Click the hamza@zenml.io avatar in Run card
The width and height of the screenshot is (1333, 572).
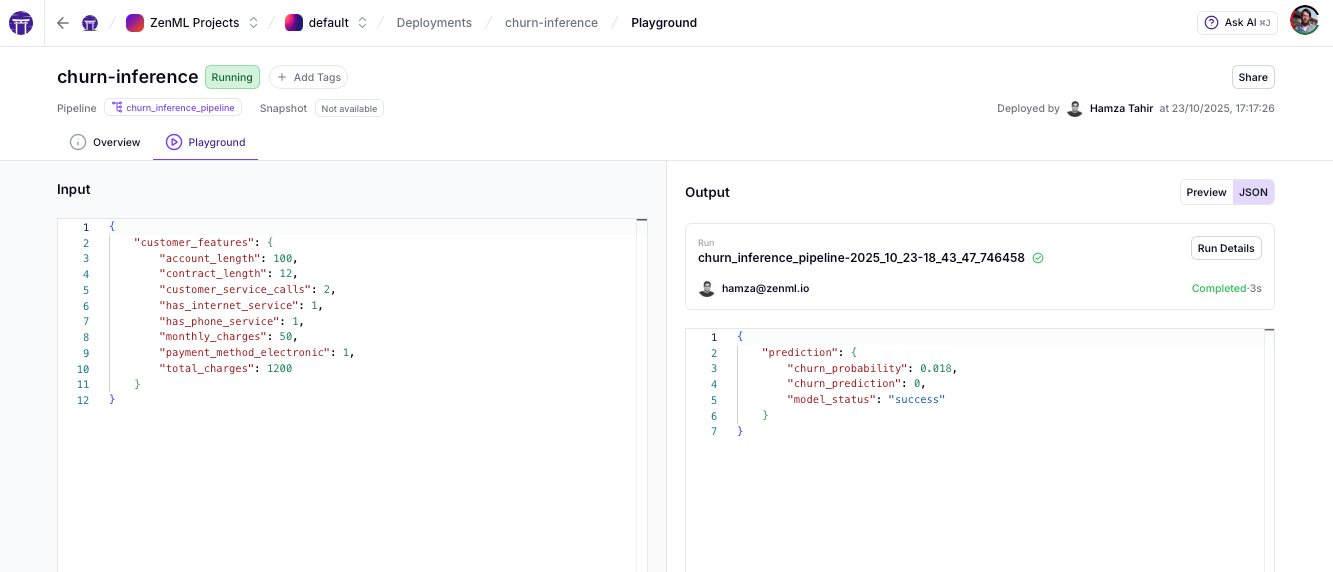[707, 289]
